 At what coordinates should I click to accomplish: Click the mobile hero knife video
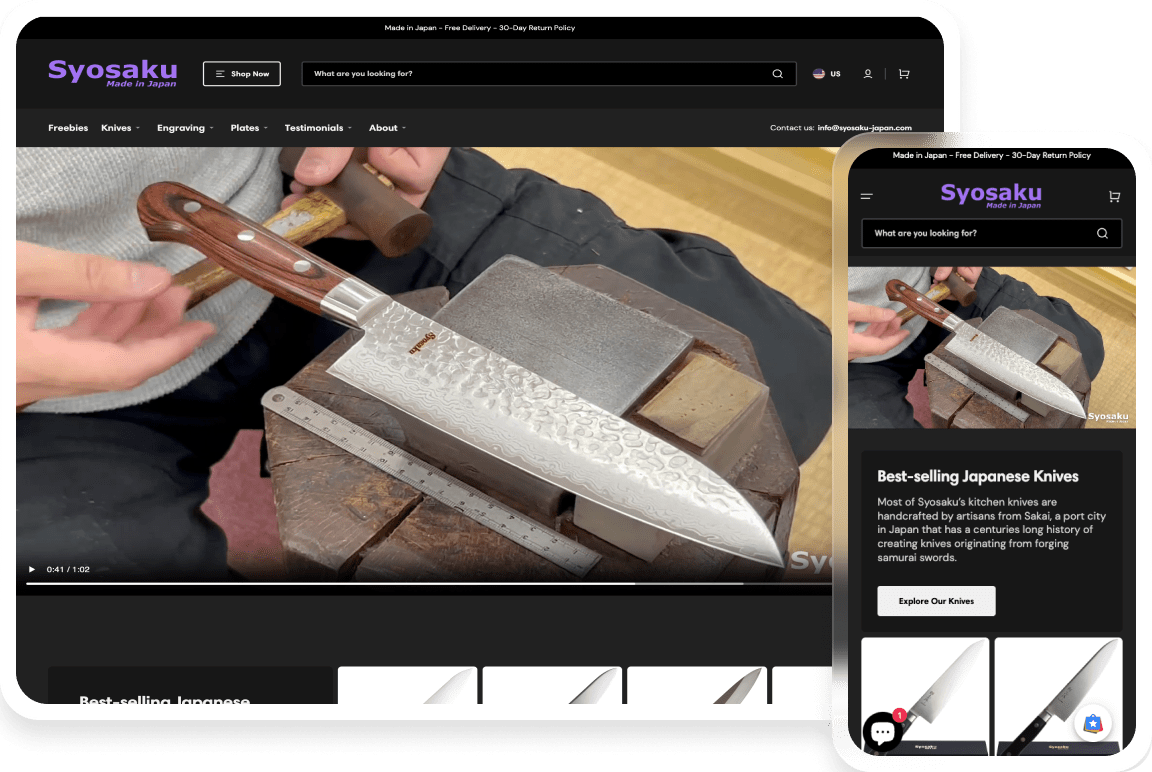coord(992,347)
